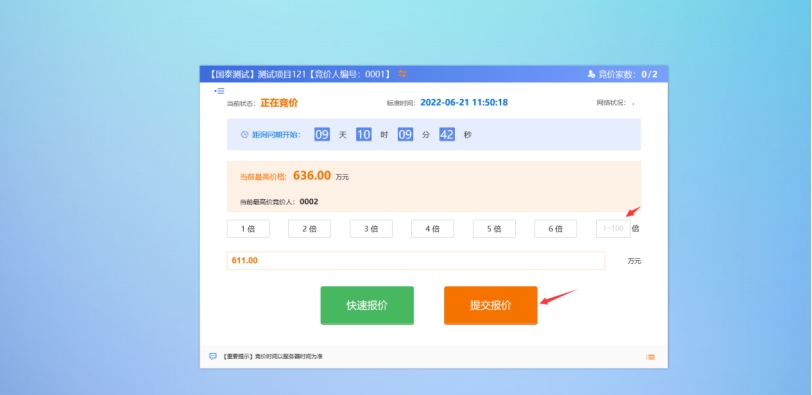Click the highest bidder number 0002
The image size is (812, 395).
coord(309,201)
